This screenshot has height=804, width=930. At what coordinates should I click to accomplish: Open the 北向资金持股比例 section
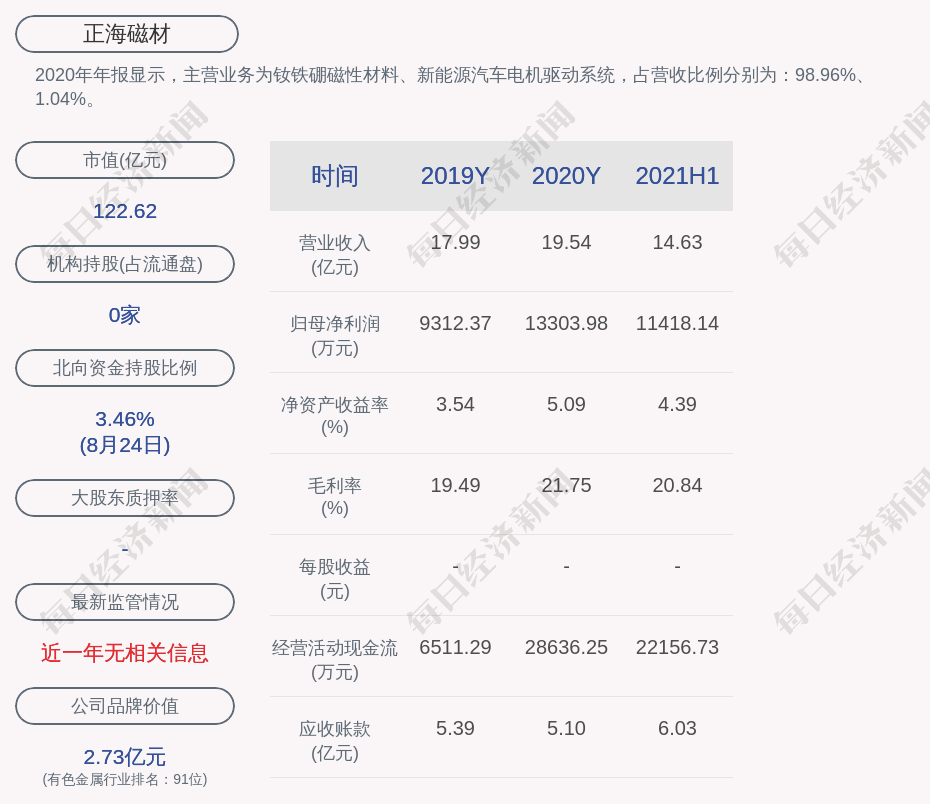[x=124, y=367]
